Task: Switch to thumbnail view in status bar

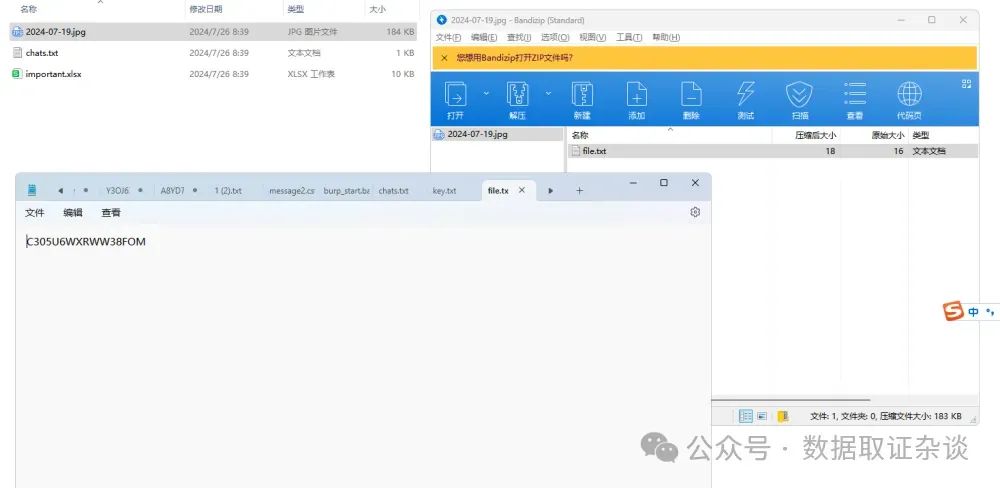Action: coord(762,416)
